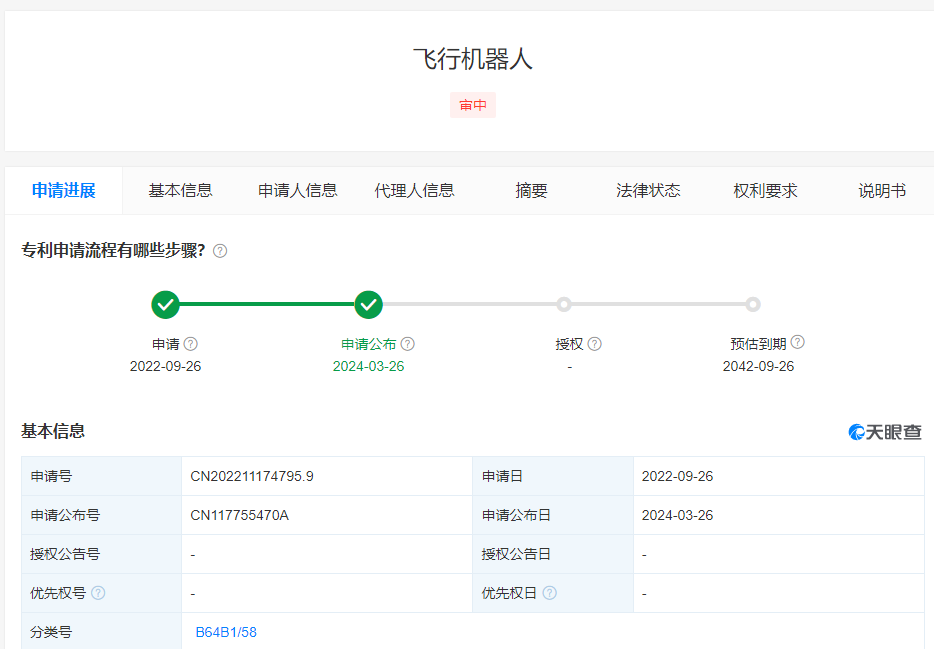Select the 摘要 tab
Screen dimensions: 934x649
pyautogui.click(x=531, y=191)
